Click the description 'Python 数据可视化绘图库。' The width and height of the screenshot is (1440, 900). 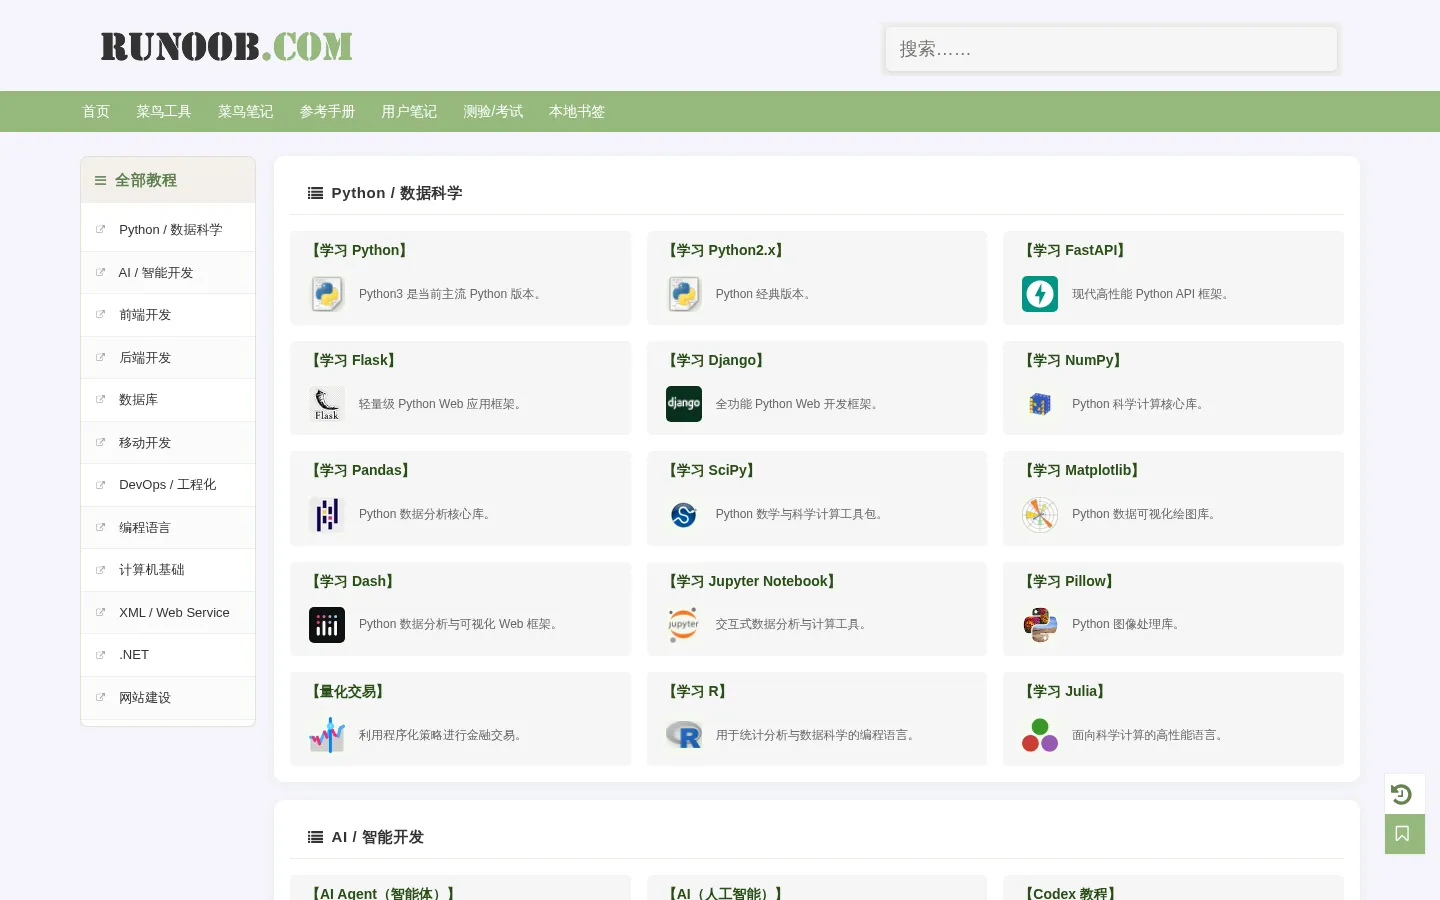click(1146, 514)
